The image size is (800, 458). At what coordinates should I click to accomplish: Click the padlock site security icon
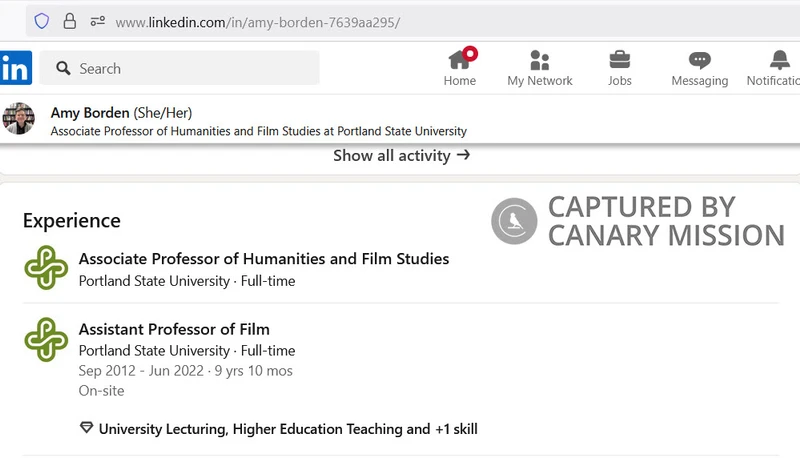[x=69, y=21]
